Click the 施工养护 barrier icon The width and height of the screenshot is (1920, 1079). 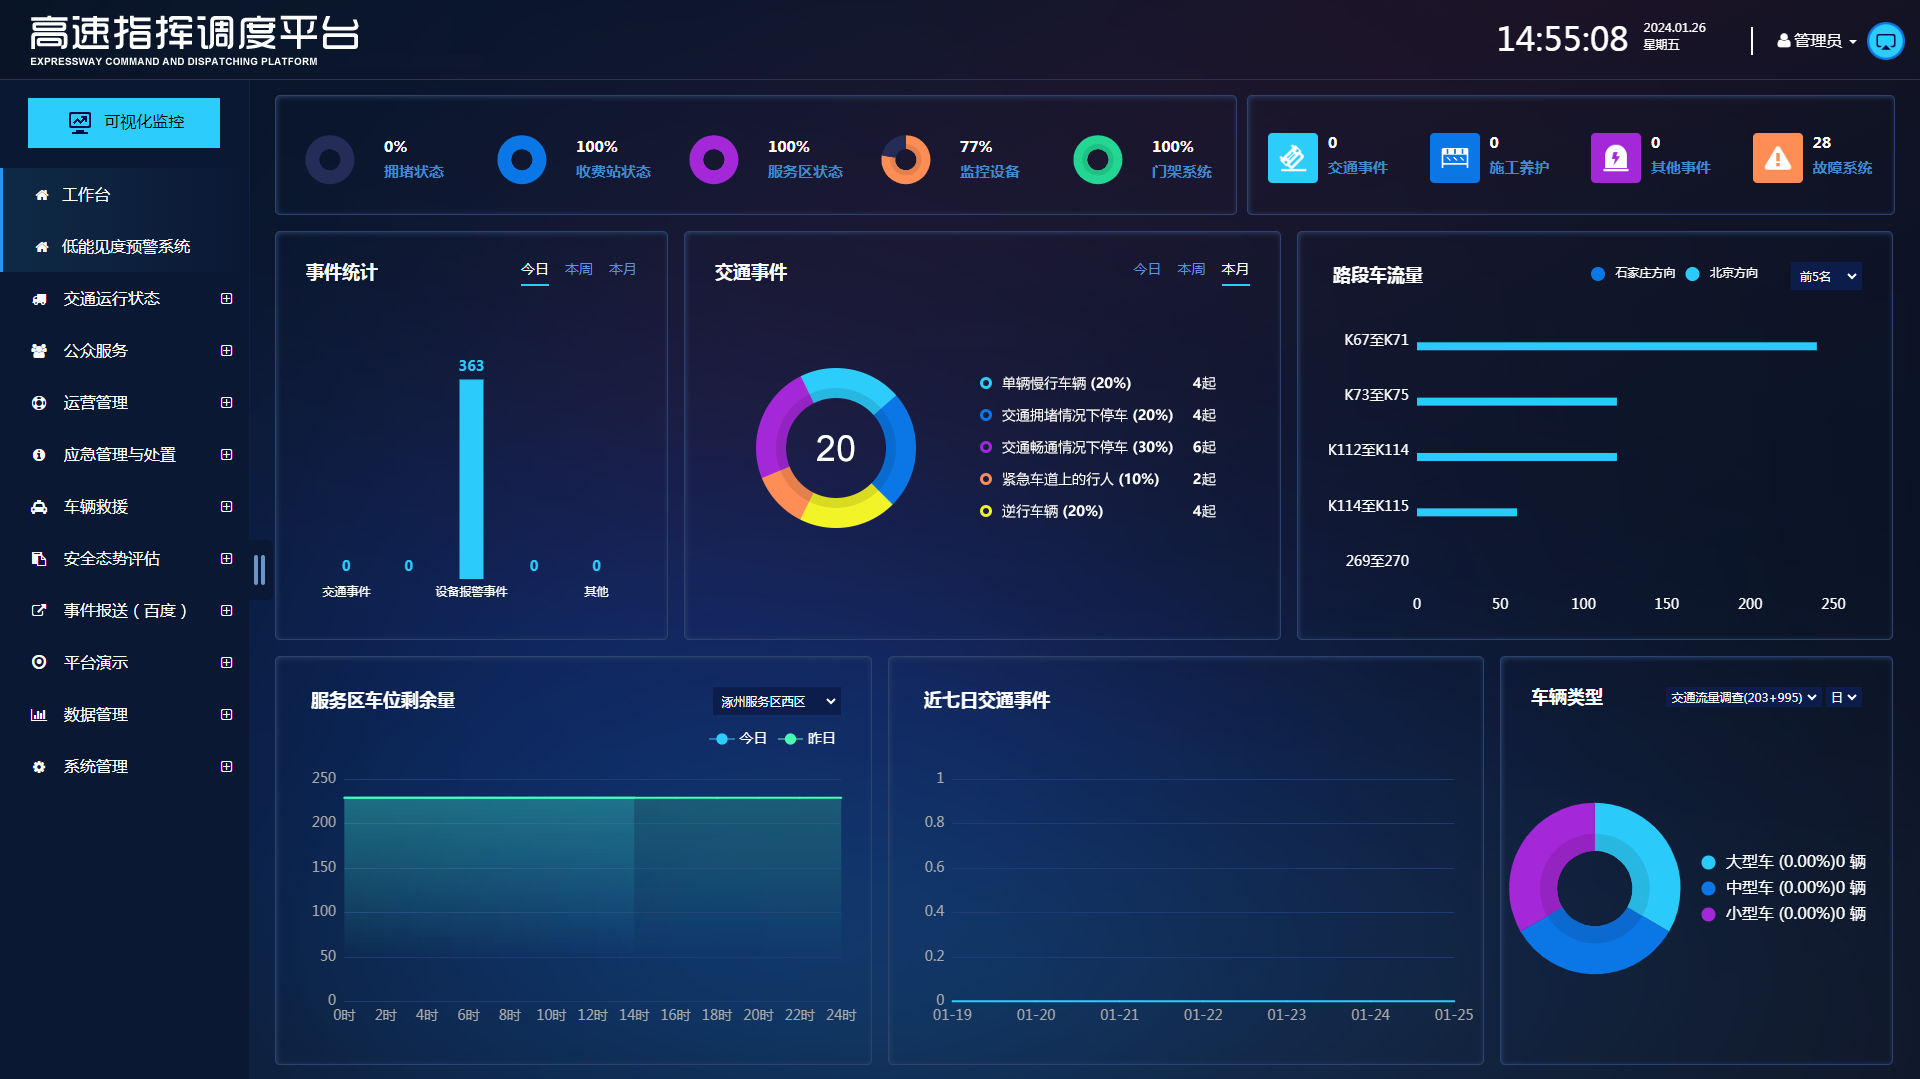point(1454,158)
